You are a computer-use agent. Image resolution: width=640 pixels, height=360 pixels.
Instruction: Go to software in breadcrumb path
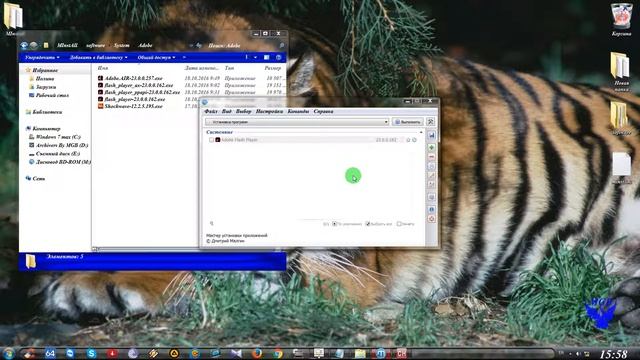(96, 45)
